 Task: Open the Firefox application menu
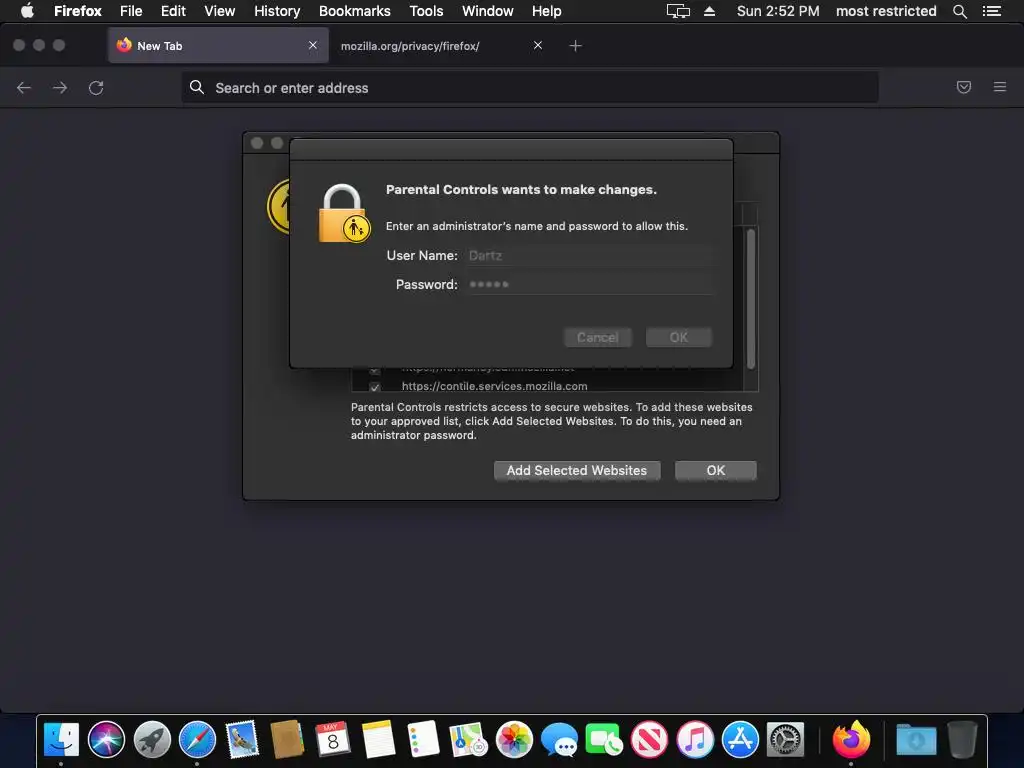pyautogui.click(x=78, y=11)
